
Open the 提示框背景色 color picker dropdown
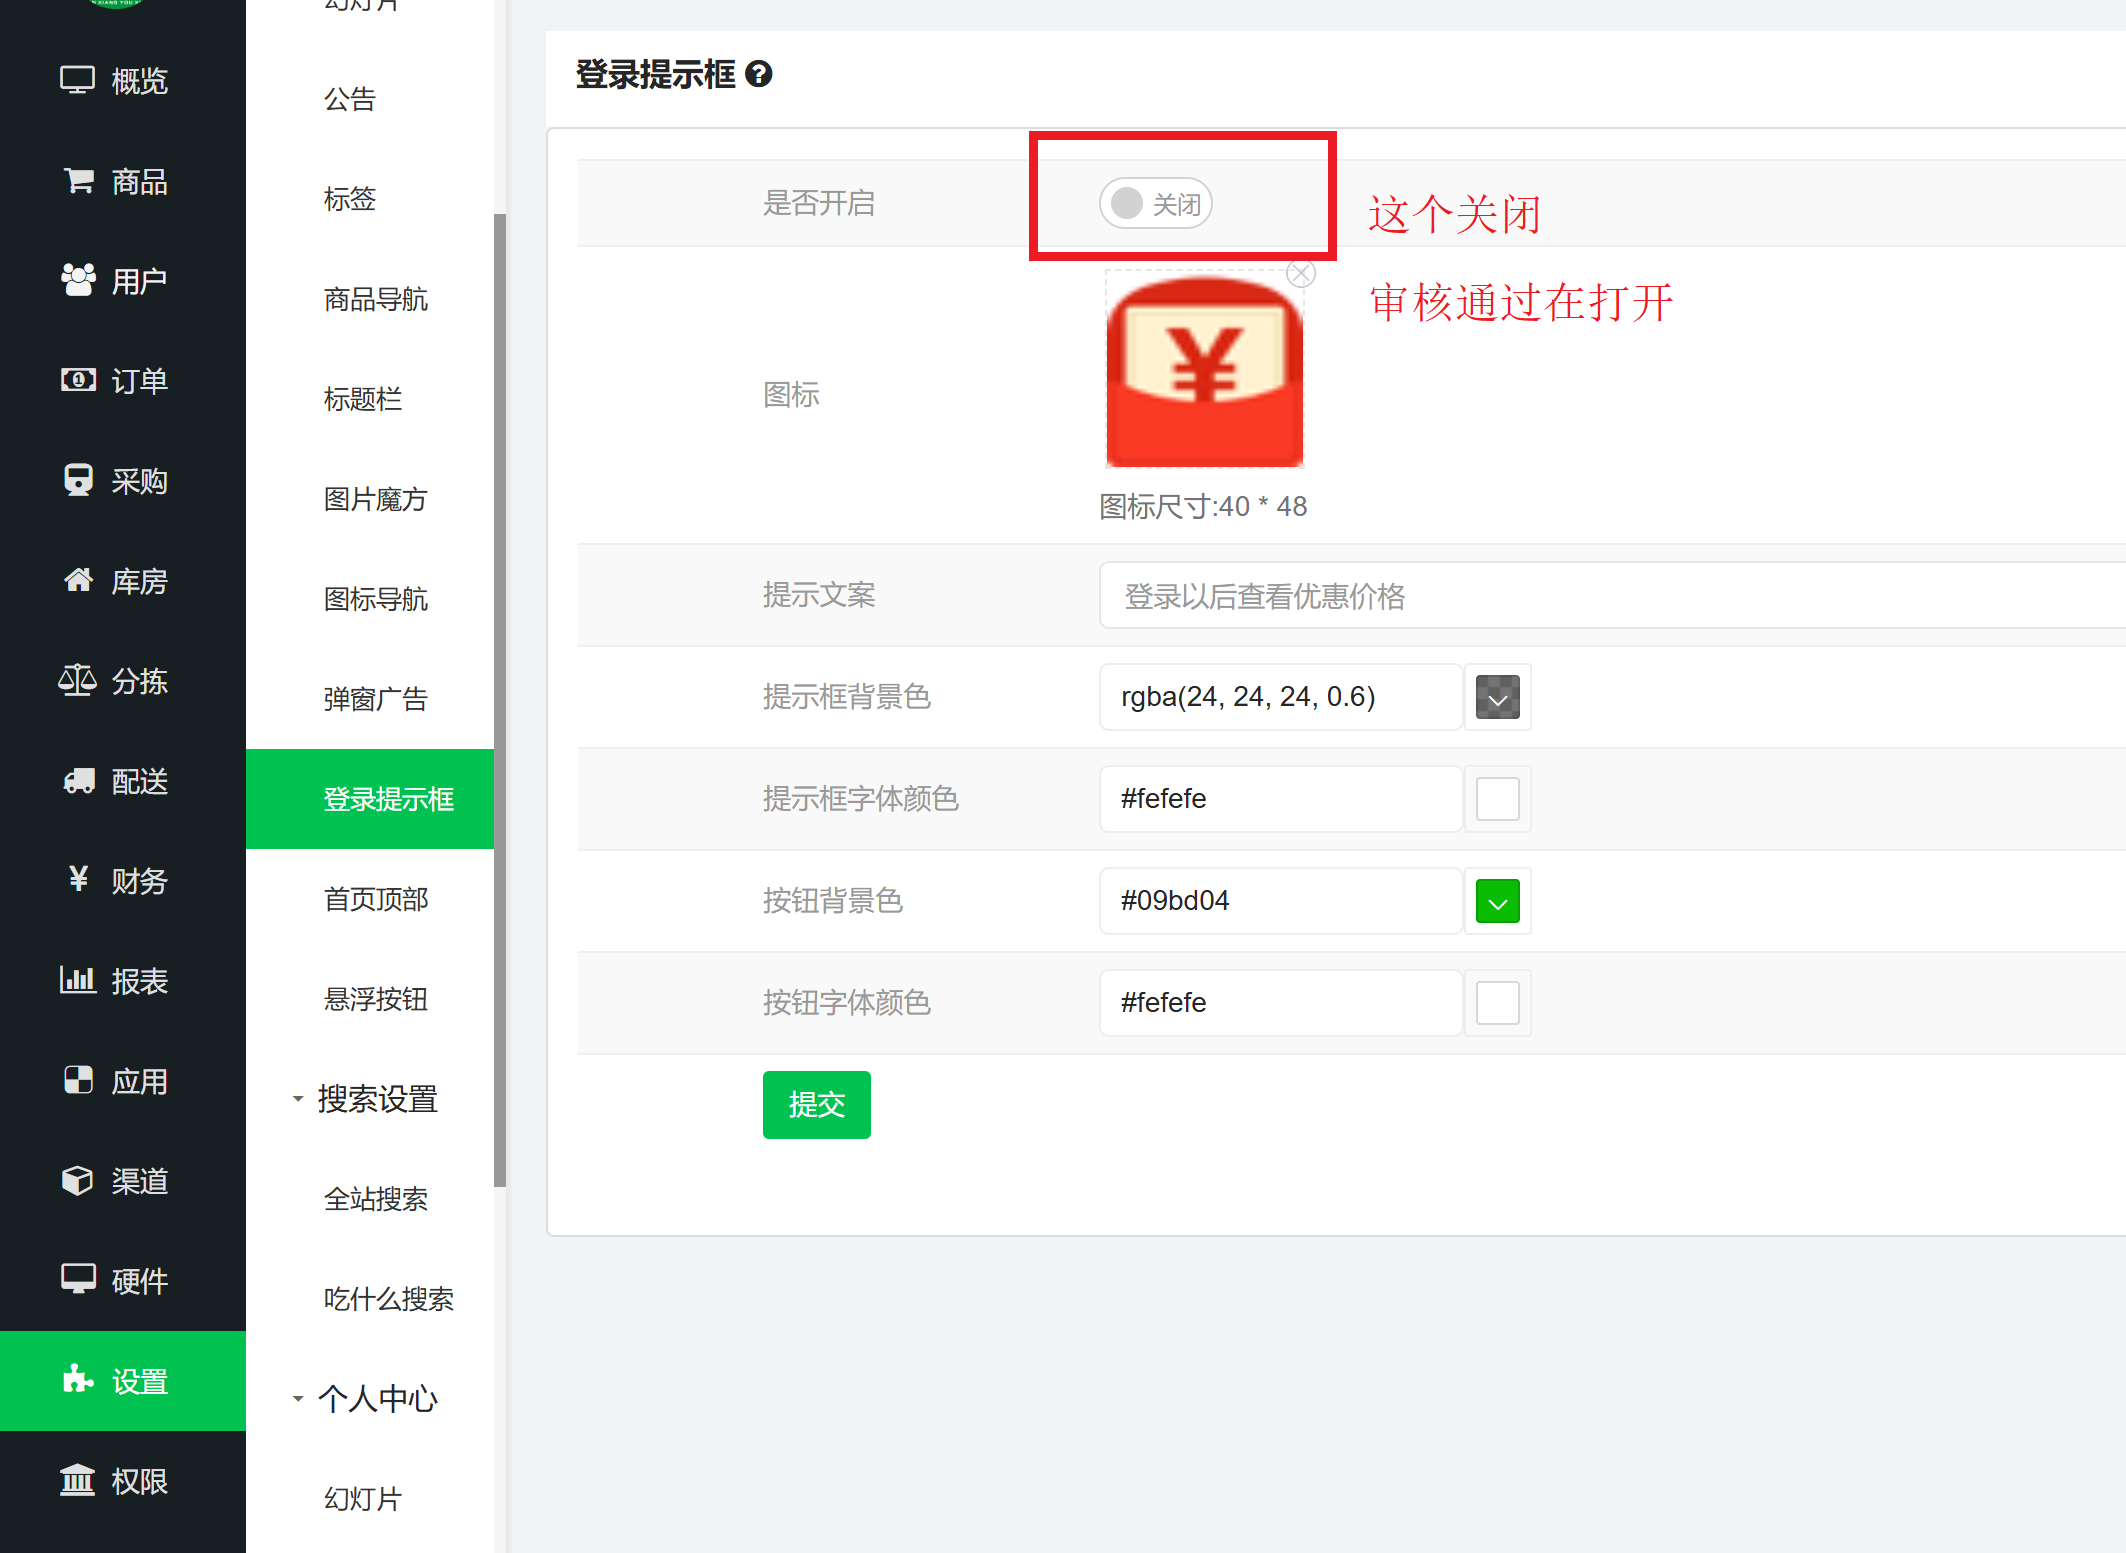pyautogui.click(x=1497, y=697)
